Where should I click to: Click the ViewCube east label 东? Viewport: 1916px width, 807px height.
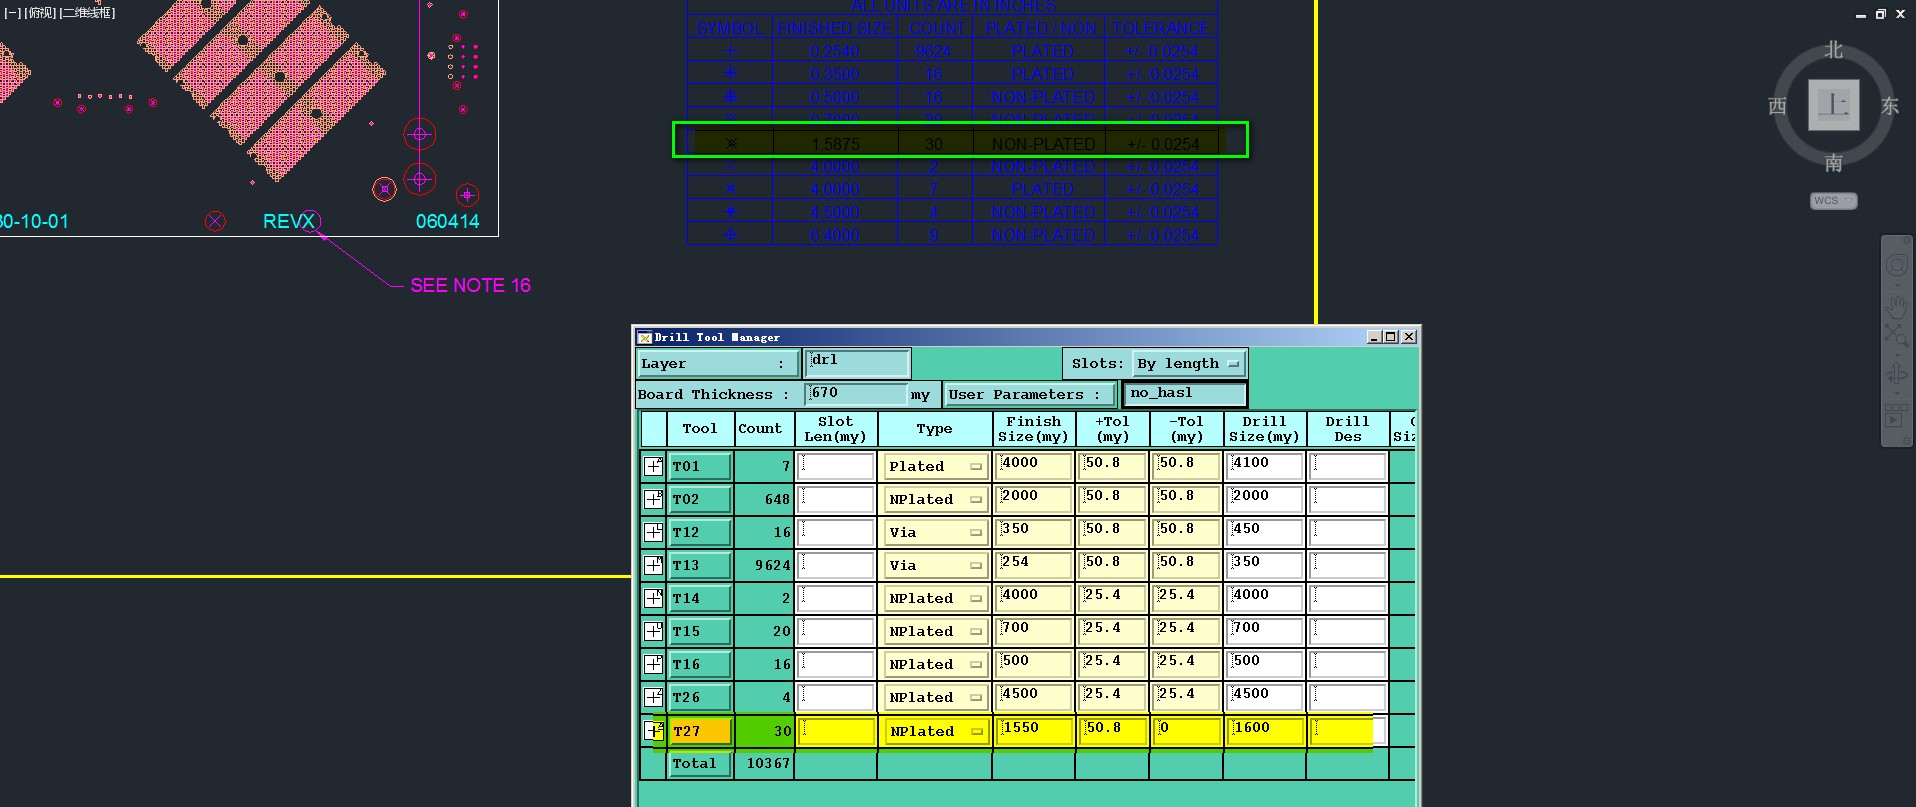point(1889,106)
